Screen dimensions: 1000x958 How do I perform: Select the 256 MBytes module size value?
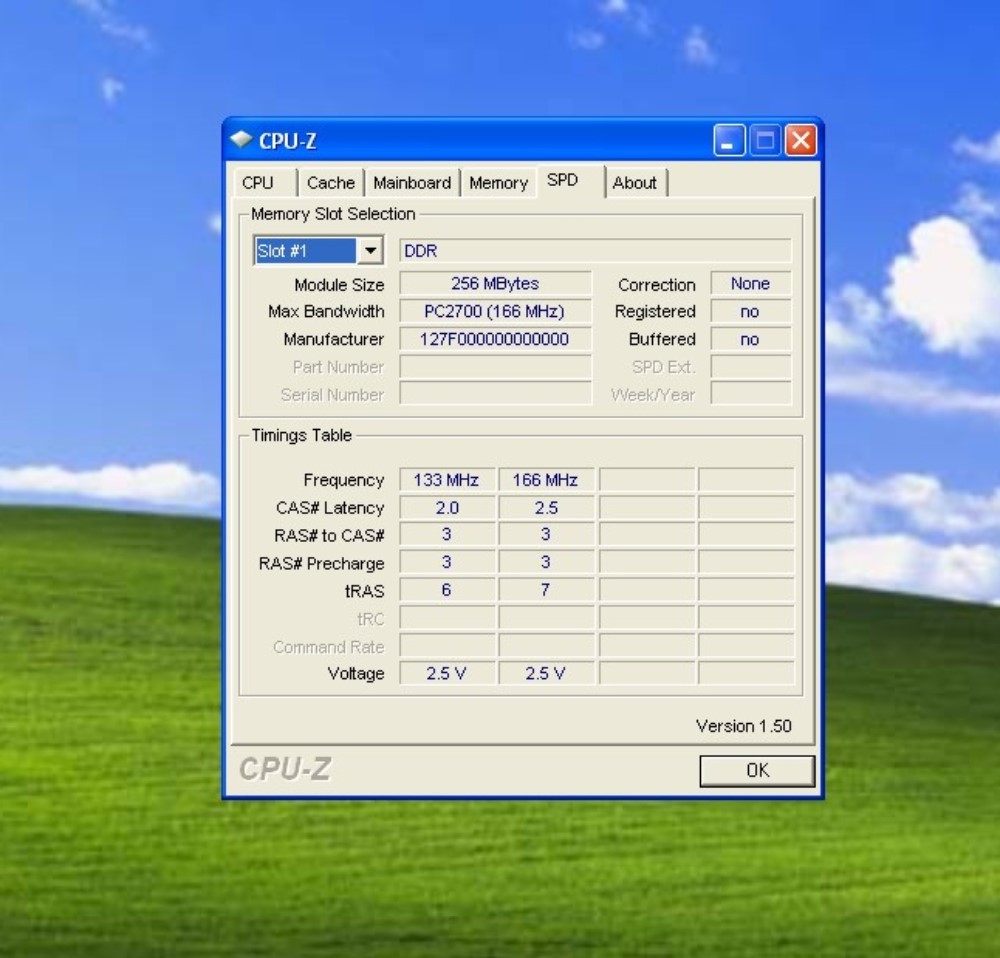(496, 284)
